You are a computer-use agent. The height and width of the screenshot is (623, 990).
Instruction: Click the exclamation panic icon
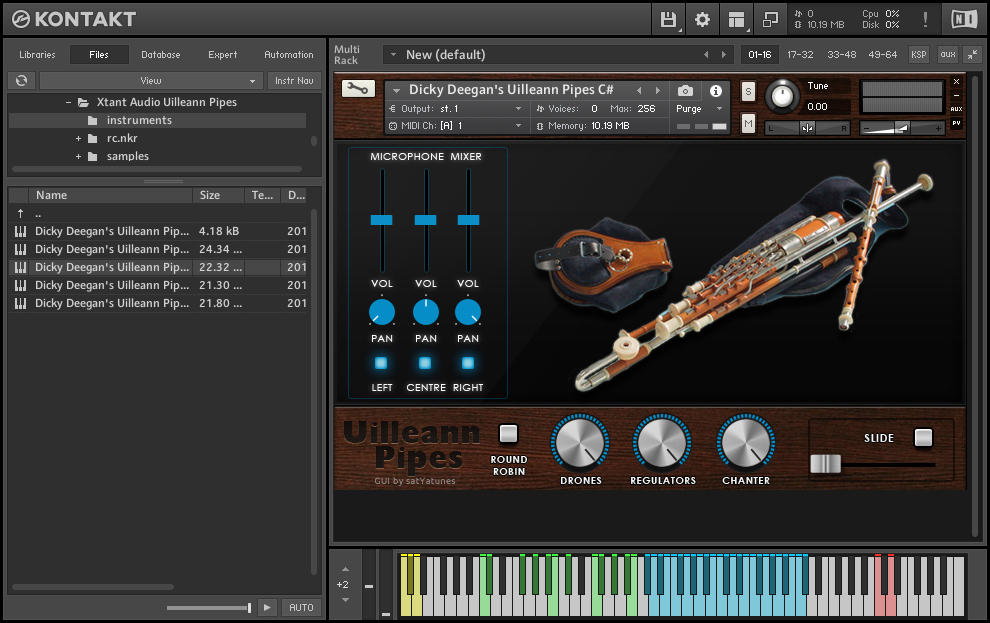[x=925, y=19]
